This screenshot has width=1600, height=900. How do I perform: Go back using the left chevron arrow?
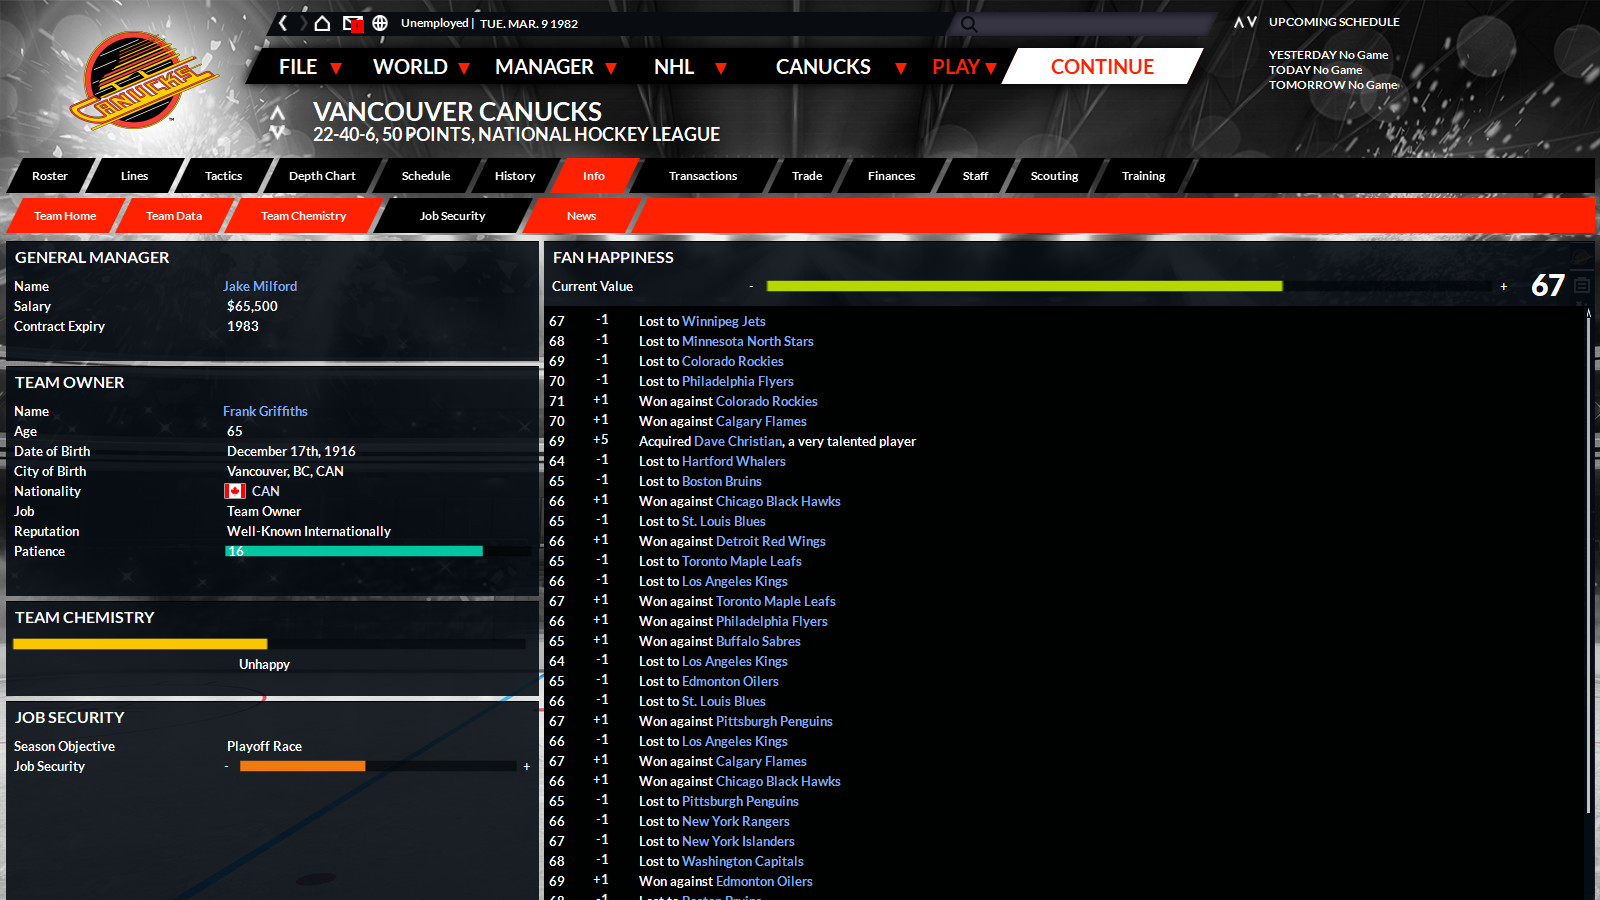[283, 22]
